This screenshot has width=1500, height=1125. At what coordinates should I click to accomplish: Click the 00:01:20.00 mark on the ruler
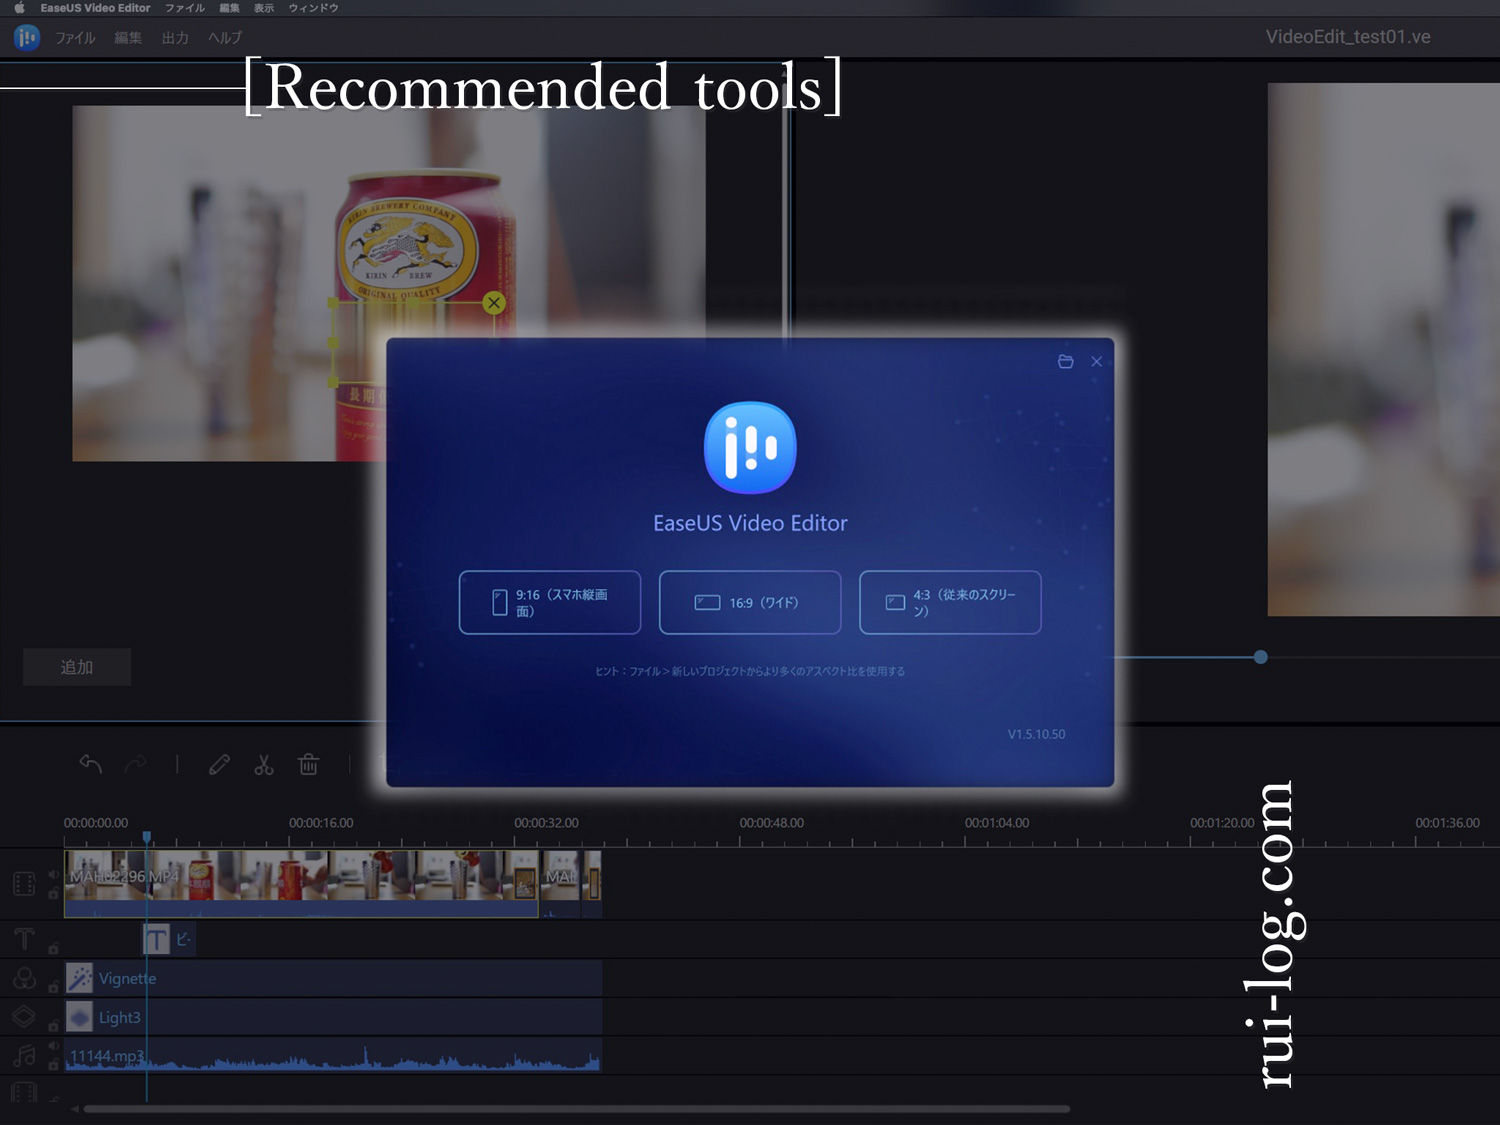coord(1222,823)
